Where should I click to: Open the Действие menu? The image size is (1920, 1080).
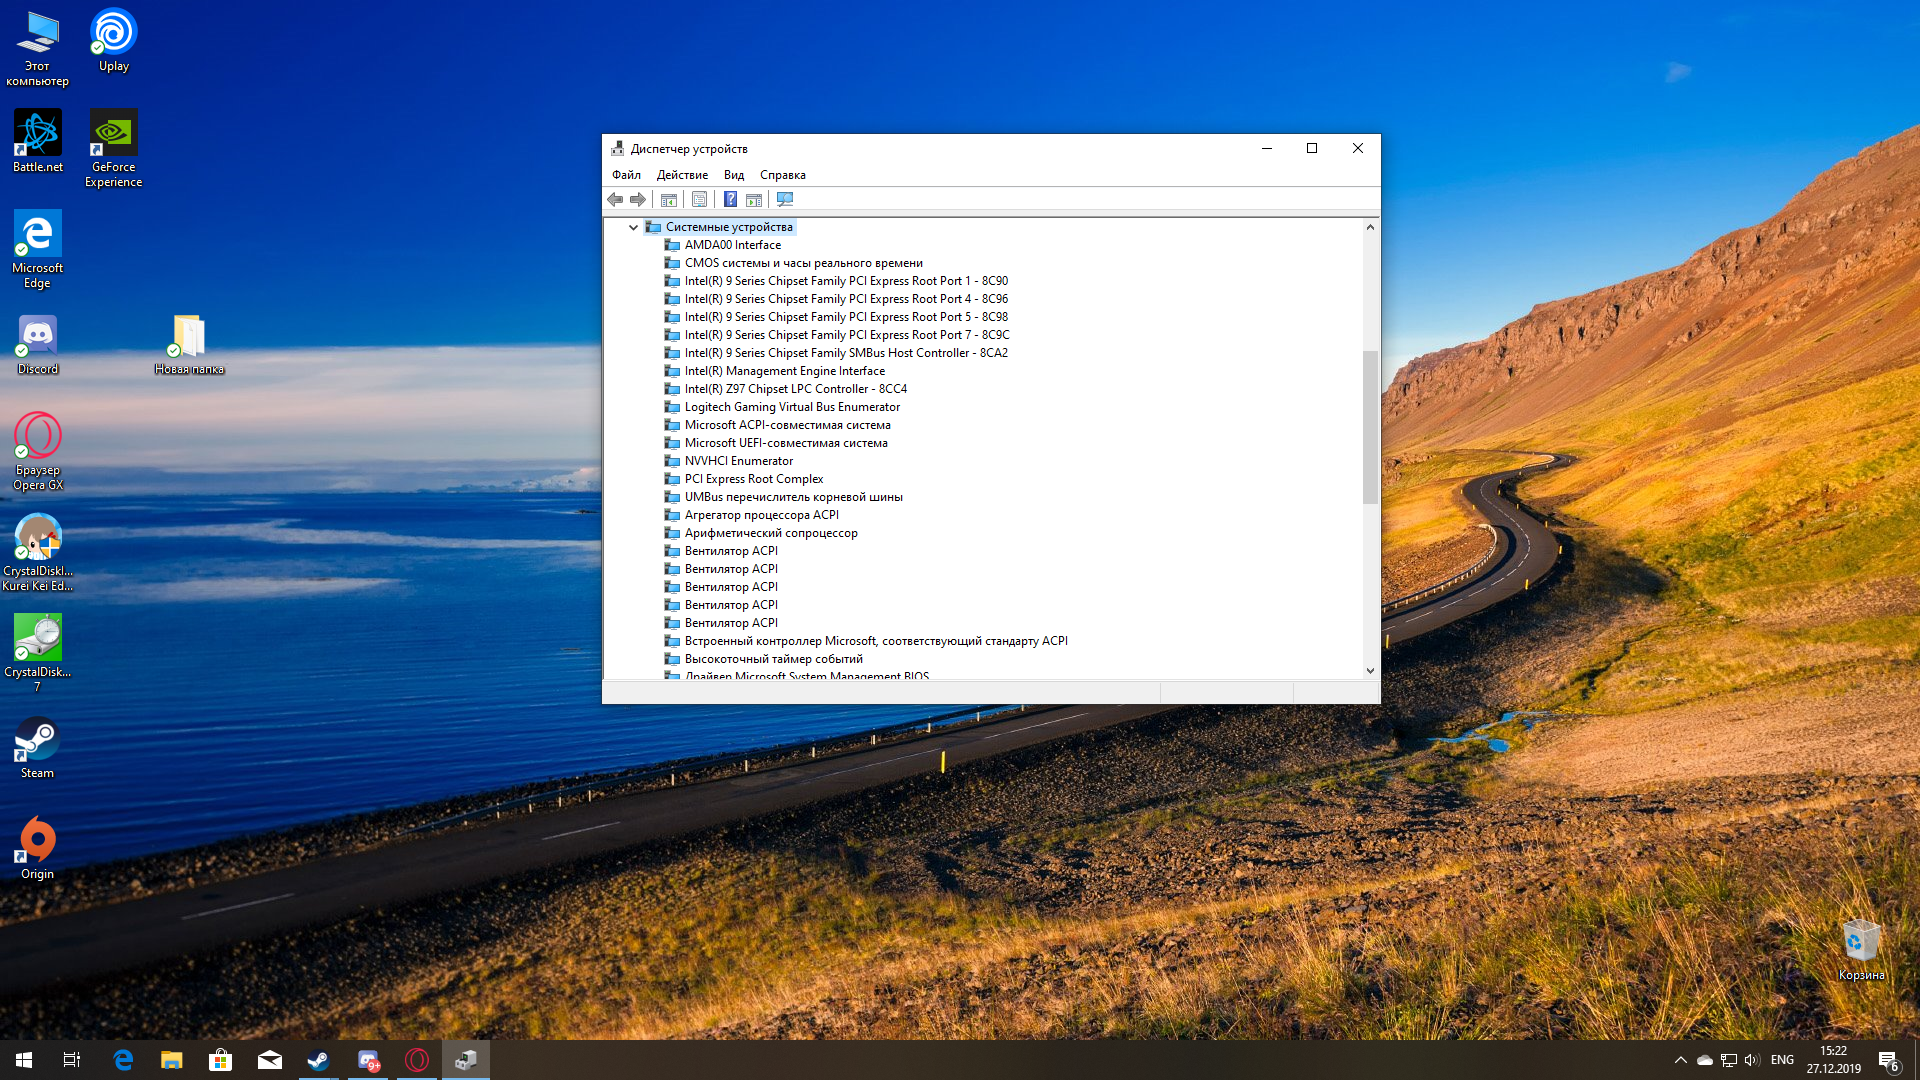point(682,175)
